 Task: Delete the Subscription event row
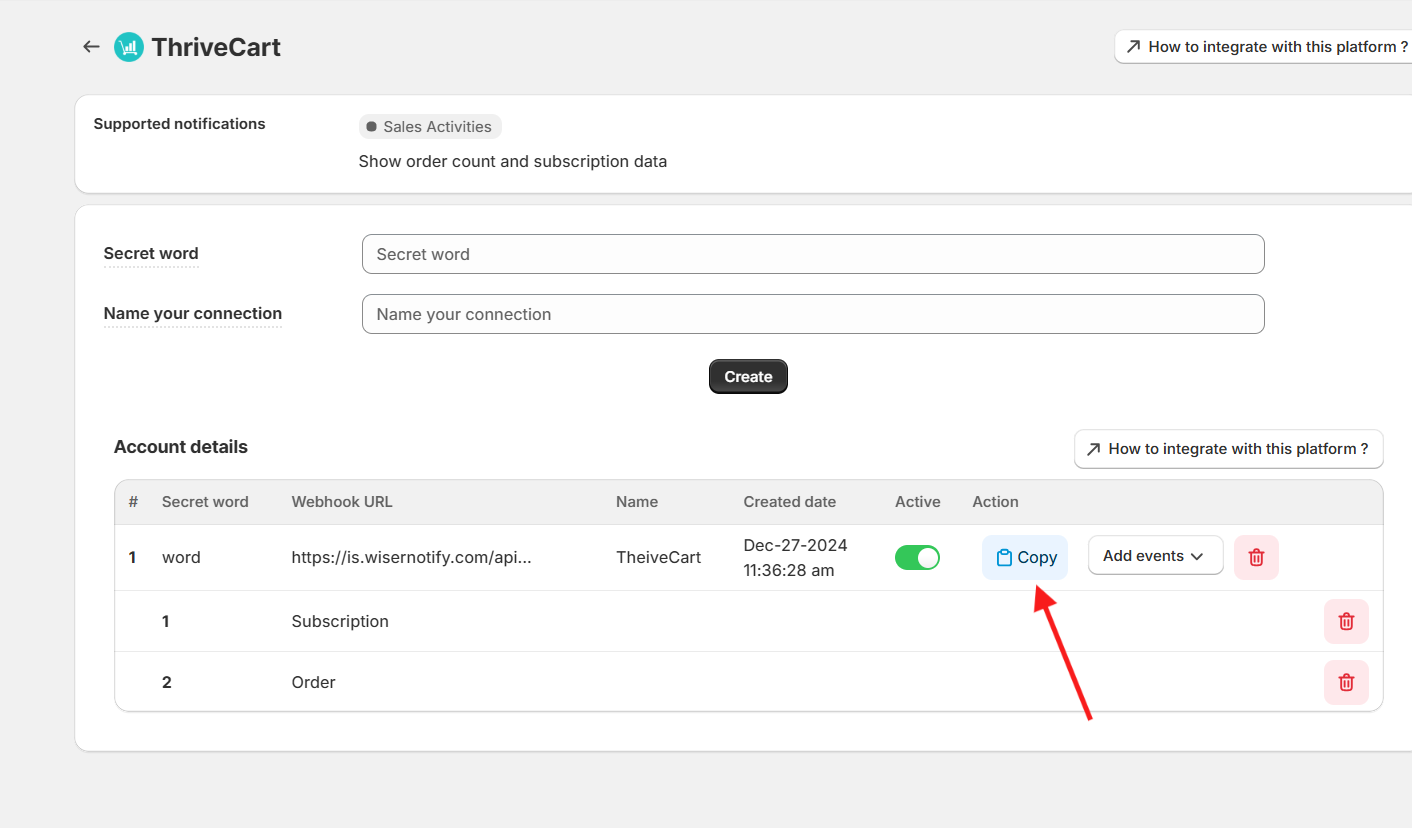pos(1346,621)
